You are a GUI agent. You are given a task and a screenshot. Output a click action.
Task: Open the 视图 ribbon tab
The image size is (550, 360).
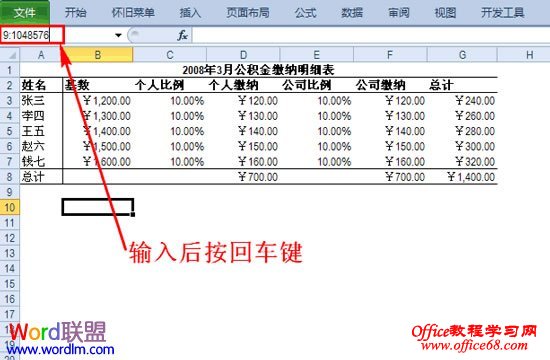[445, 13]
